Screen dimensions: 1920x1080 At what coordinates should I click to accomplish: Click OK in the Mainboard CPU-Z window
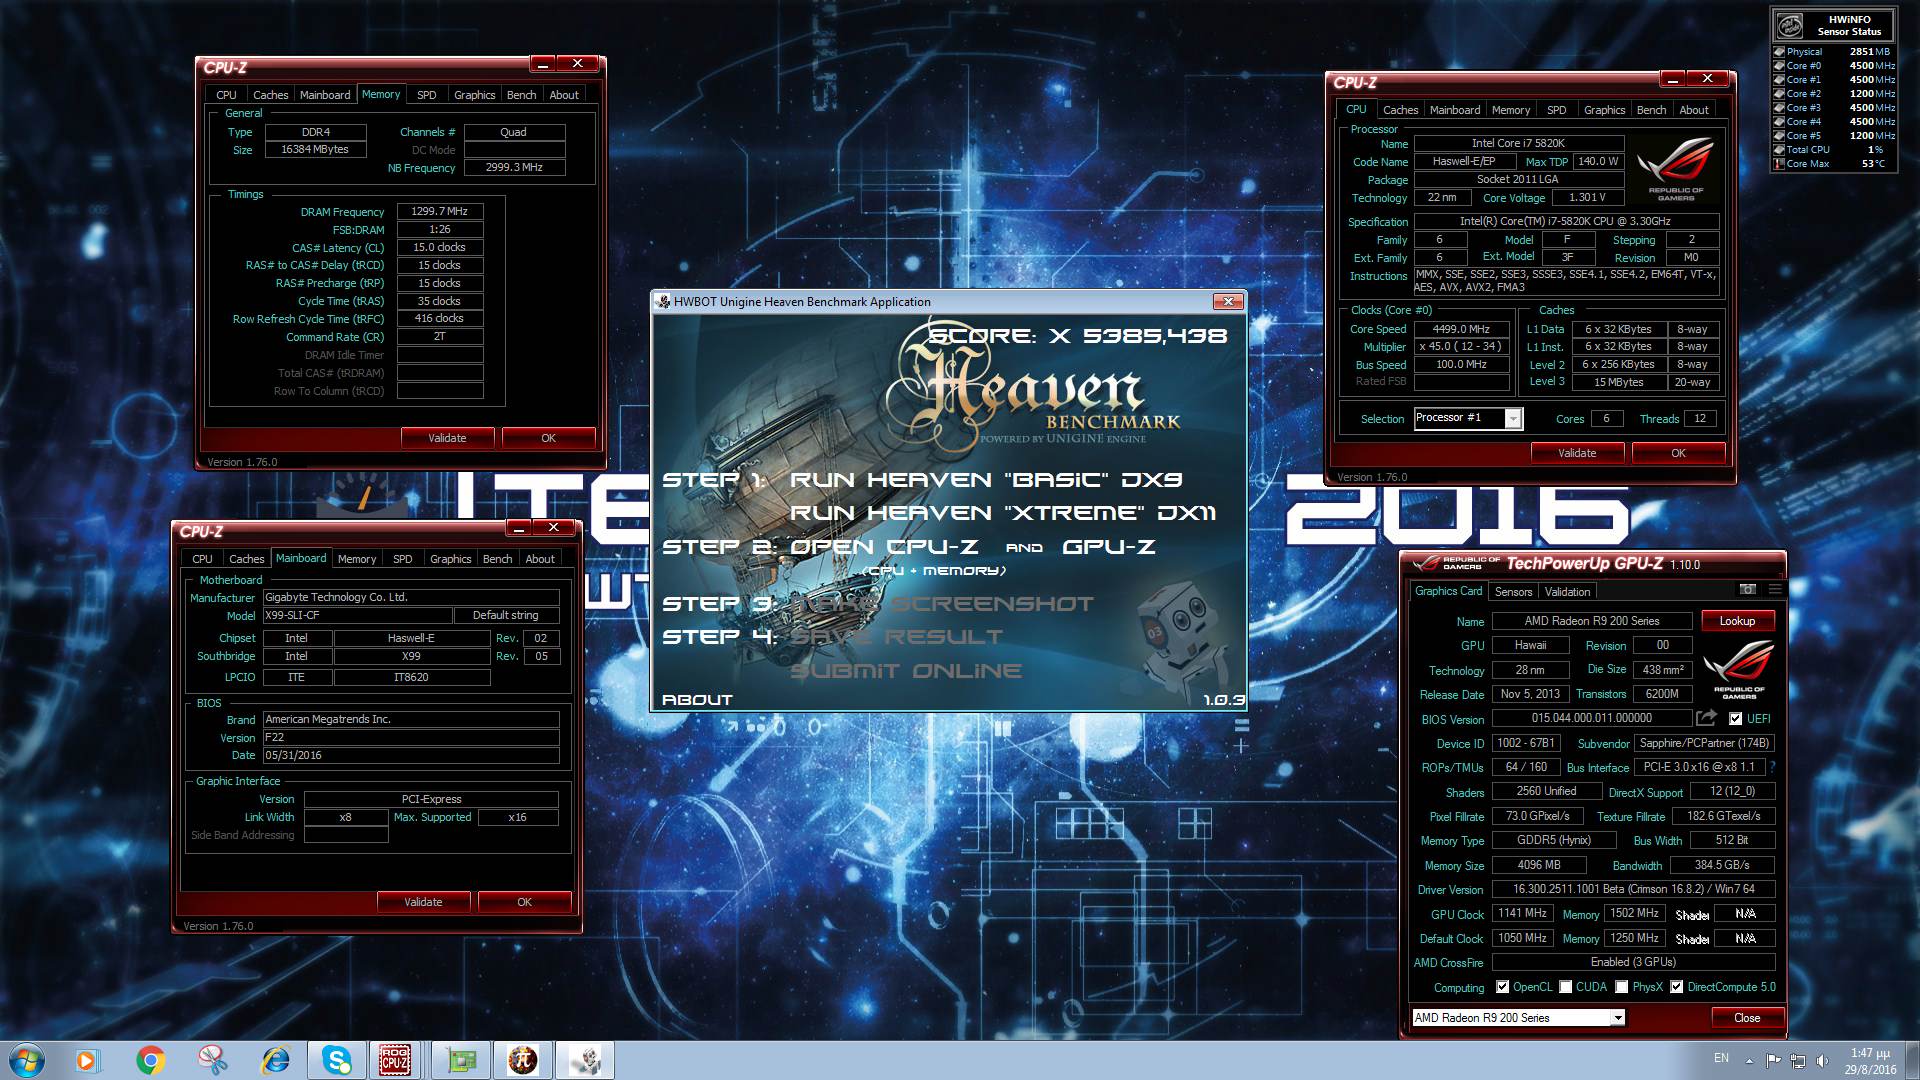(x=525, y=902)
